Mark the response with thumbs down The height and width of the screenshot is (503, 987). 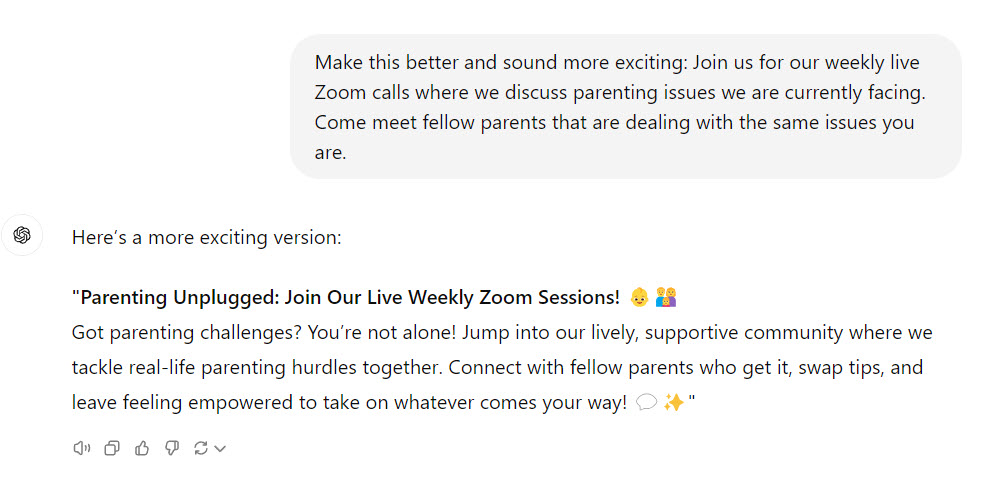point(171,448)
